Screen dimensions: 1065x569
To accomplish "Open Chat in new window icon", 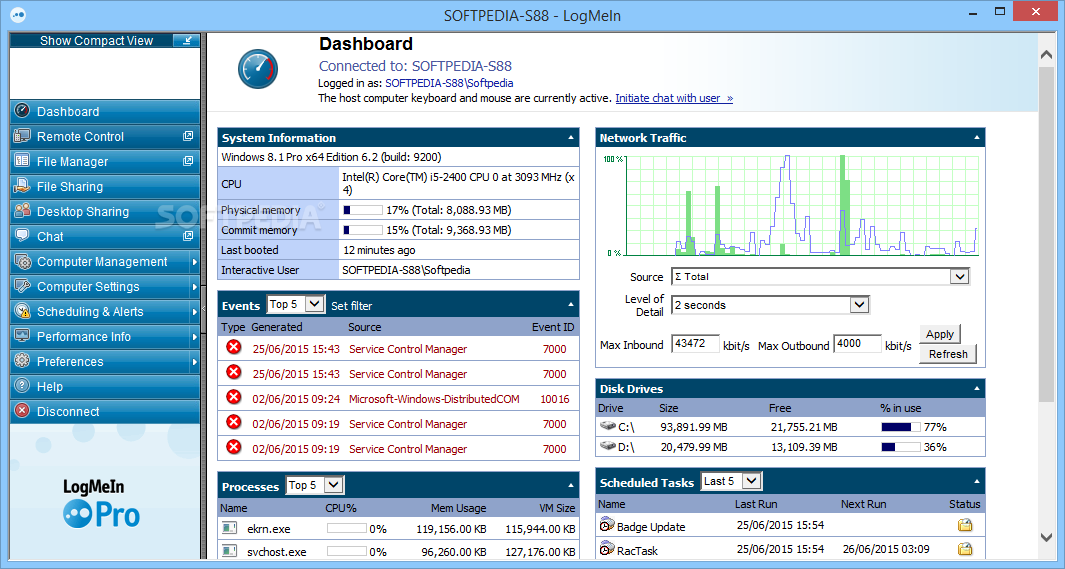I will (188, 236).
